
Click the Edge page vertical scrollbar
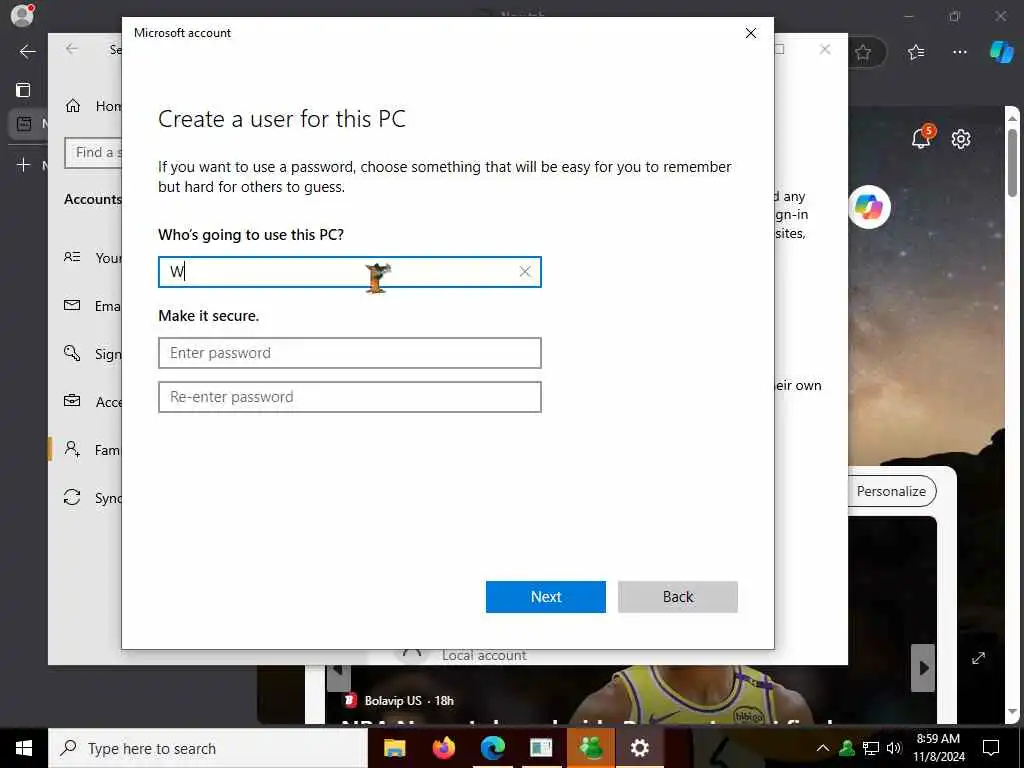pos(1012,163)
